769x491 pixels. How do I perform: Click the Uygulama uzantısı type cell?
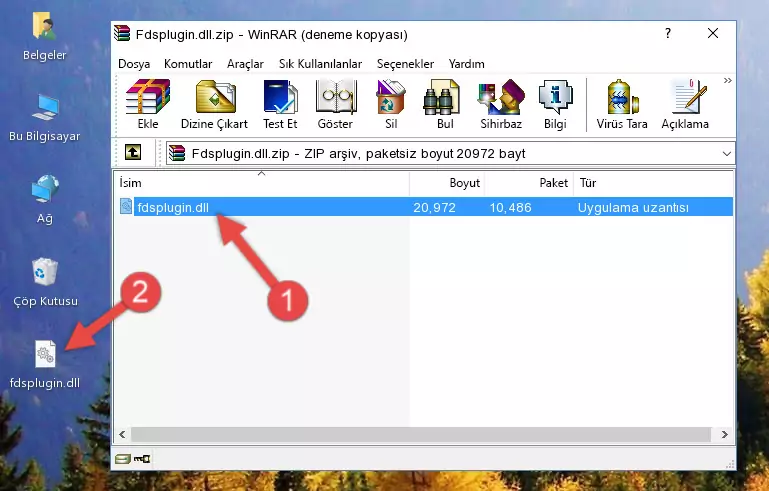633,207
